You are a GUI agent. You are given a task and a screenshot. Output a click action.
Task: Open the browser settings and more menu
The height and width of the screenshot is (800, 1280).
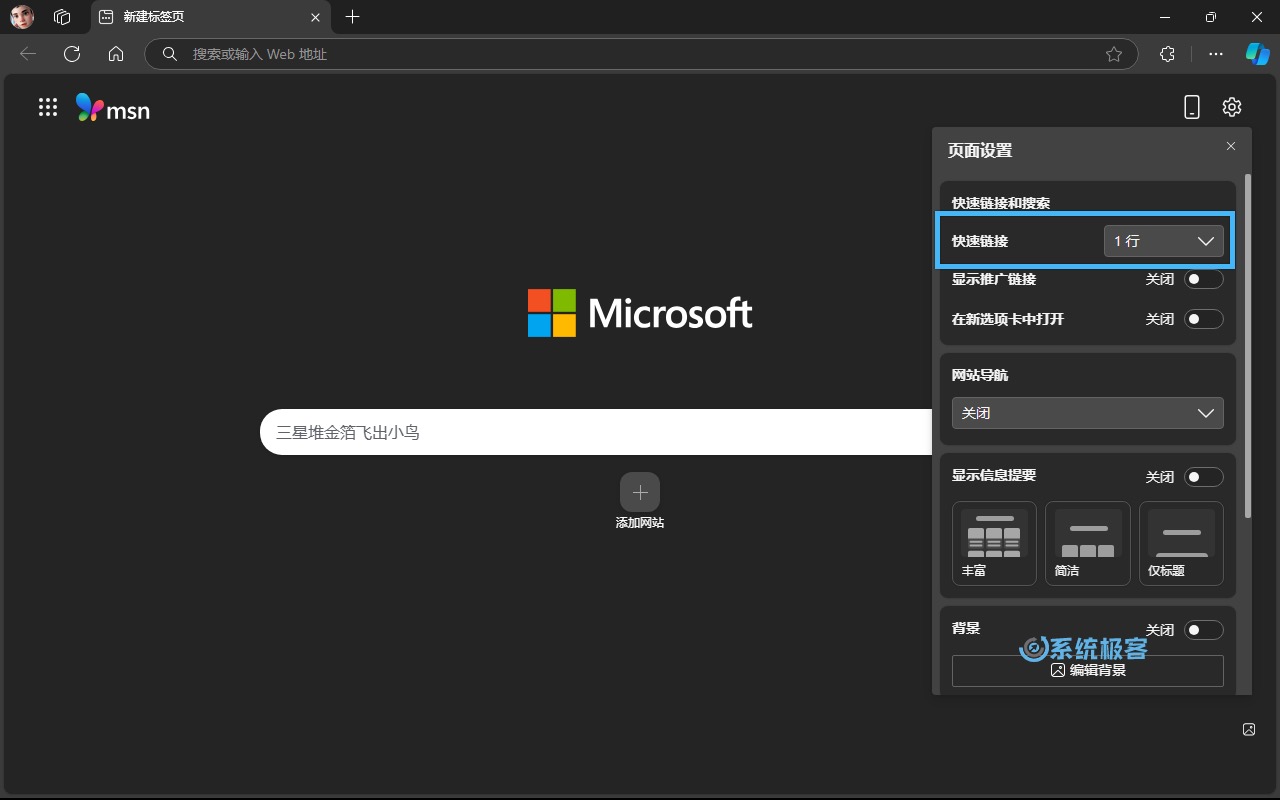click(x=1216, y=54)
